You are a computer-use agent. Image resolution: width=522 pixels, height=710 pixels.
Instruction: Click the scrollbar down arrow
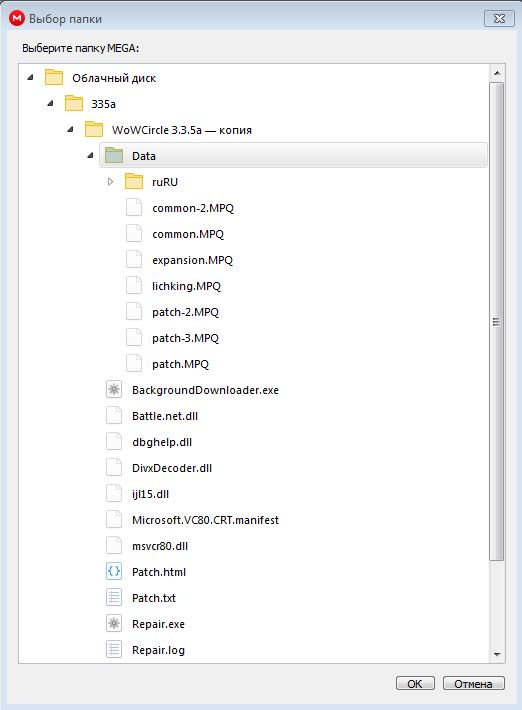point(497,655)
